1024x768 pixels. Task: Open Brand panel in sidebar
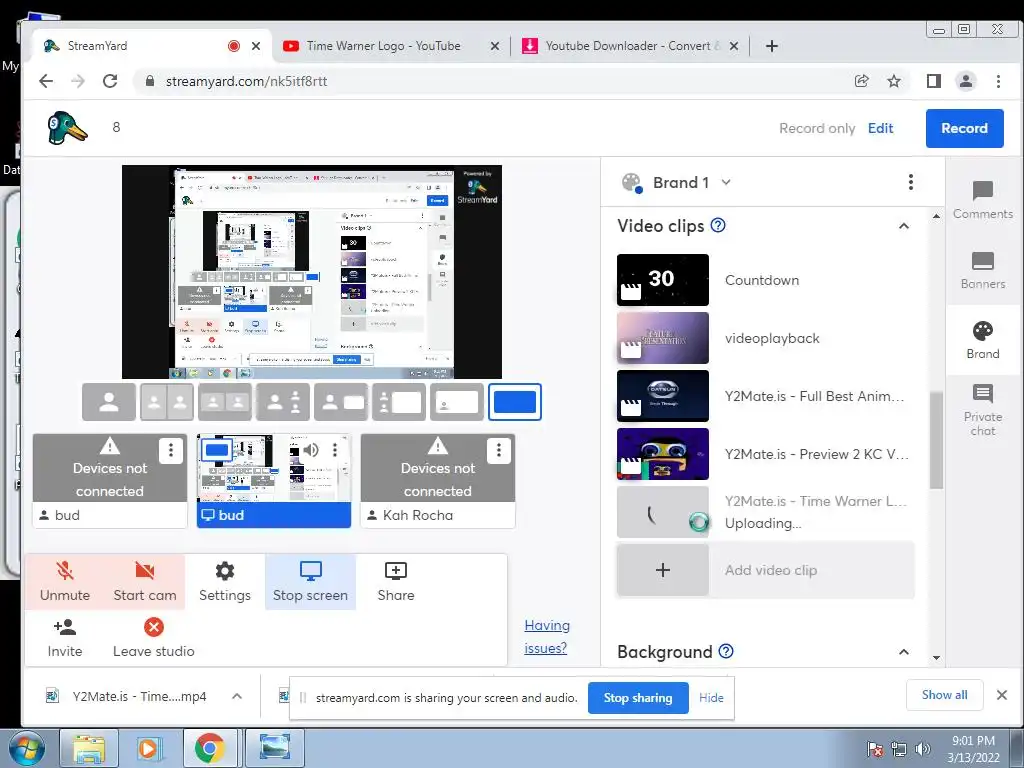click(x=982, y=340)
